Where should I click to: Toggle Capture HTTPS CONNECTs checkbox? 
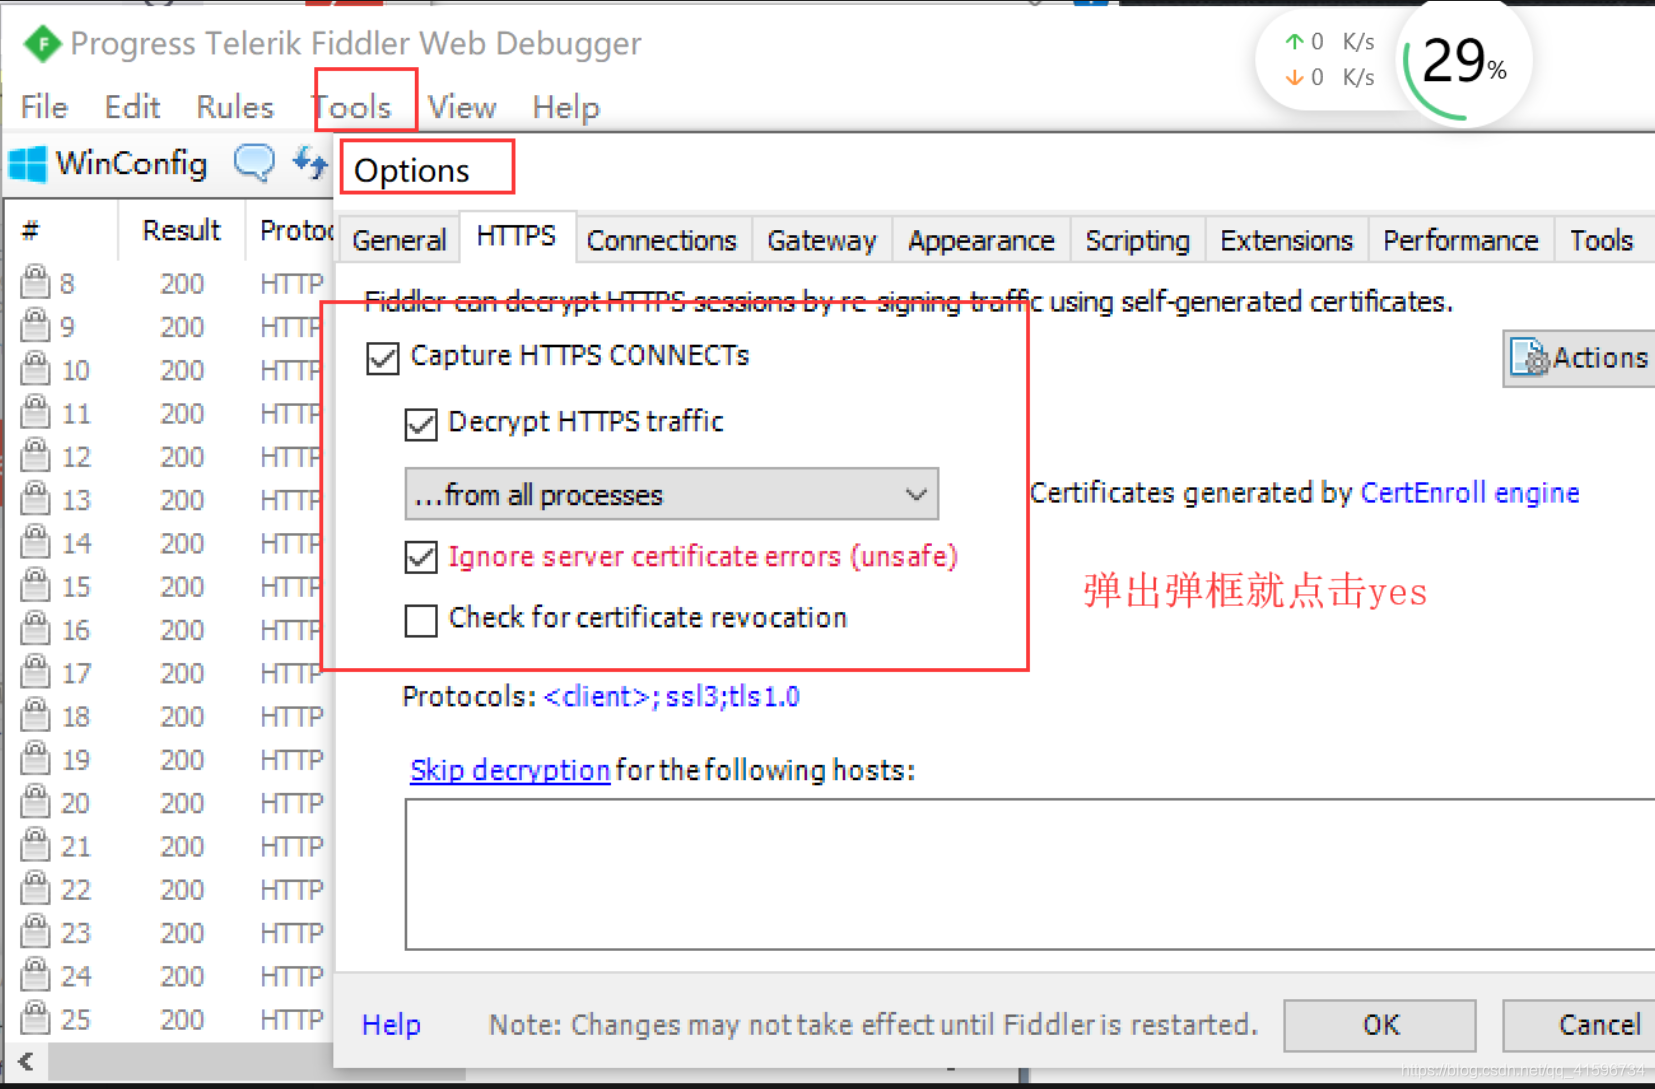383,358
